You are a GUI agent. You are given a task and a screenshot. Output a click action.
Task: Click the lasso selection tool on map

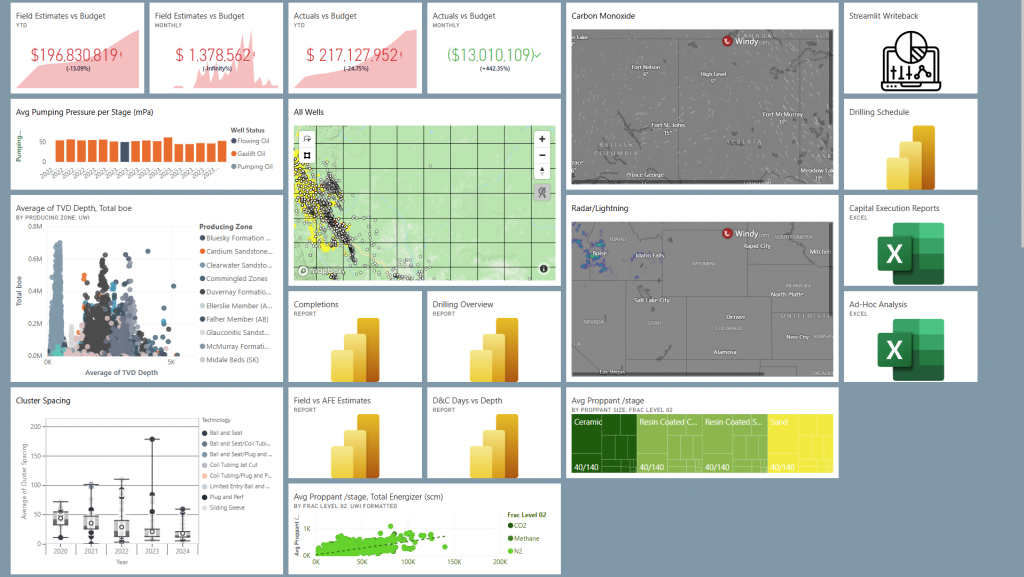tap(307, 139)
